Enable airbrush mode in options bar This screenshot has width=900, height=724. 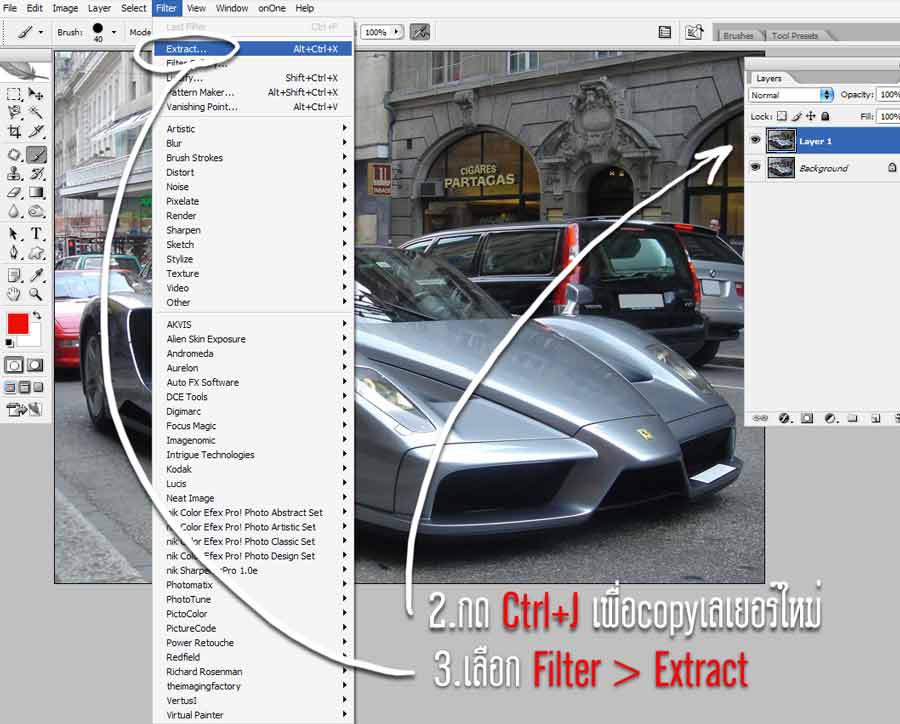point(420,32)
